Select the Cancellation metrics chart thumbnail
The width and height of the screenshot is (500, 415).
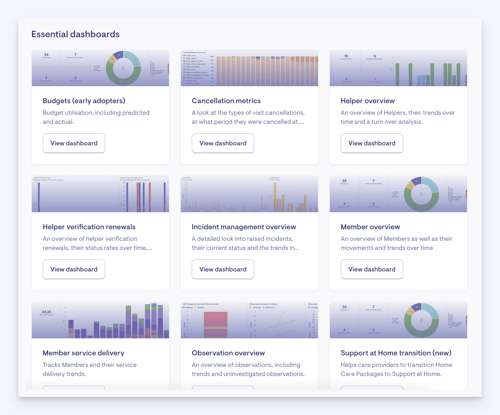(x=249, y=68)
